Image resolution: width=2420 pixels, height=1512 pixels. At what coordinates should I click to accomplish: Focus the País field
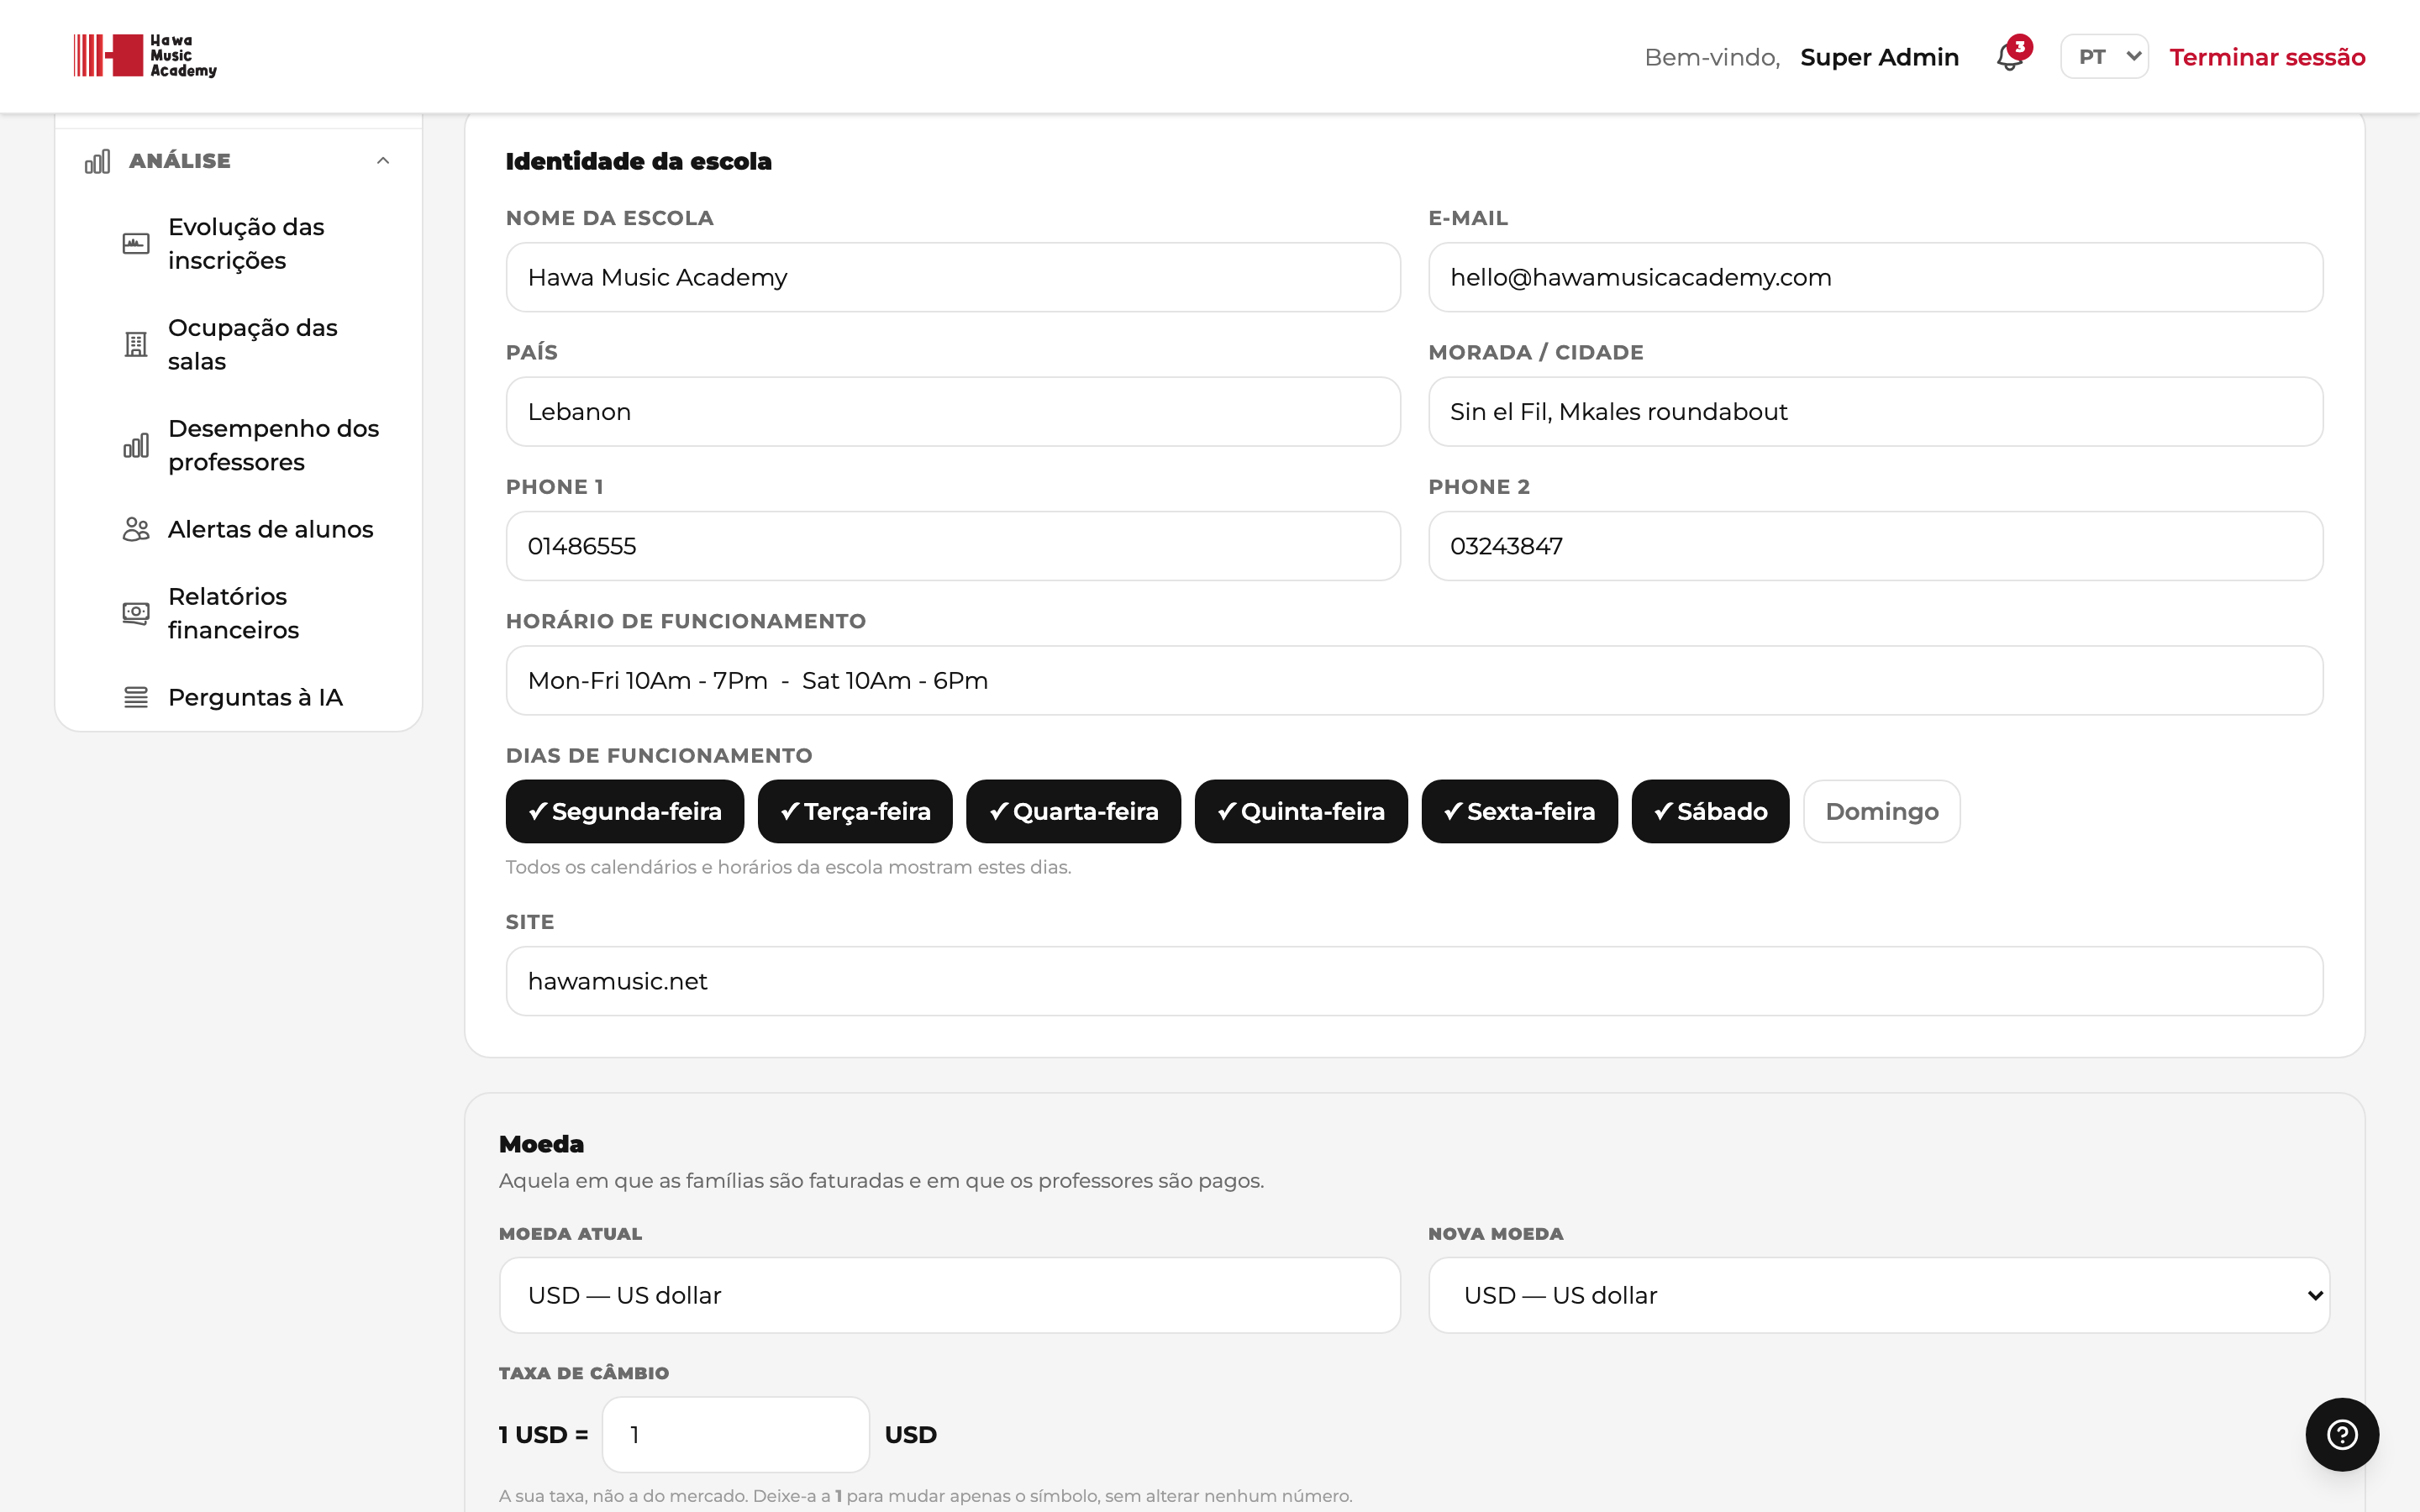[953, 411]
